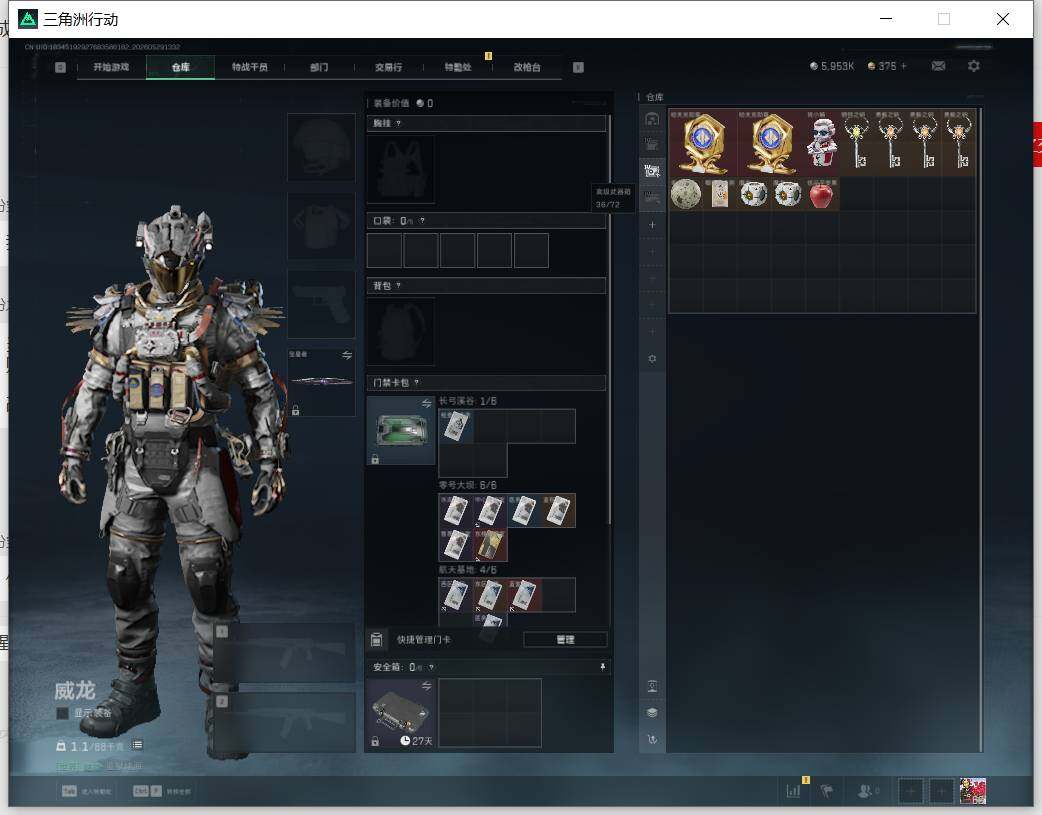Select the empty chest rig slot
This screenshot has height=815, width=1042.
click(401, 170)
